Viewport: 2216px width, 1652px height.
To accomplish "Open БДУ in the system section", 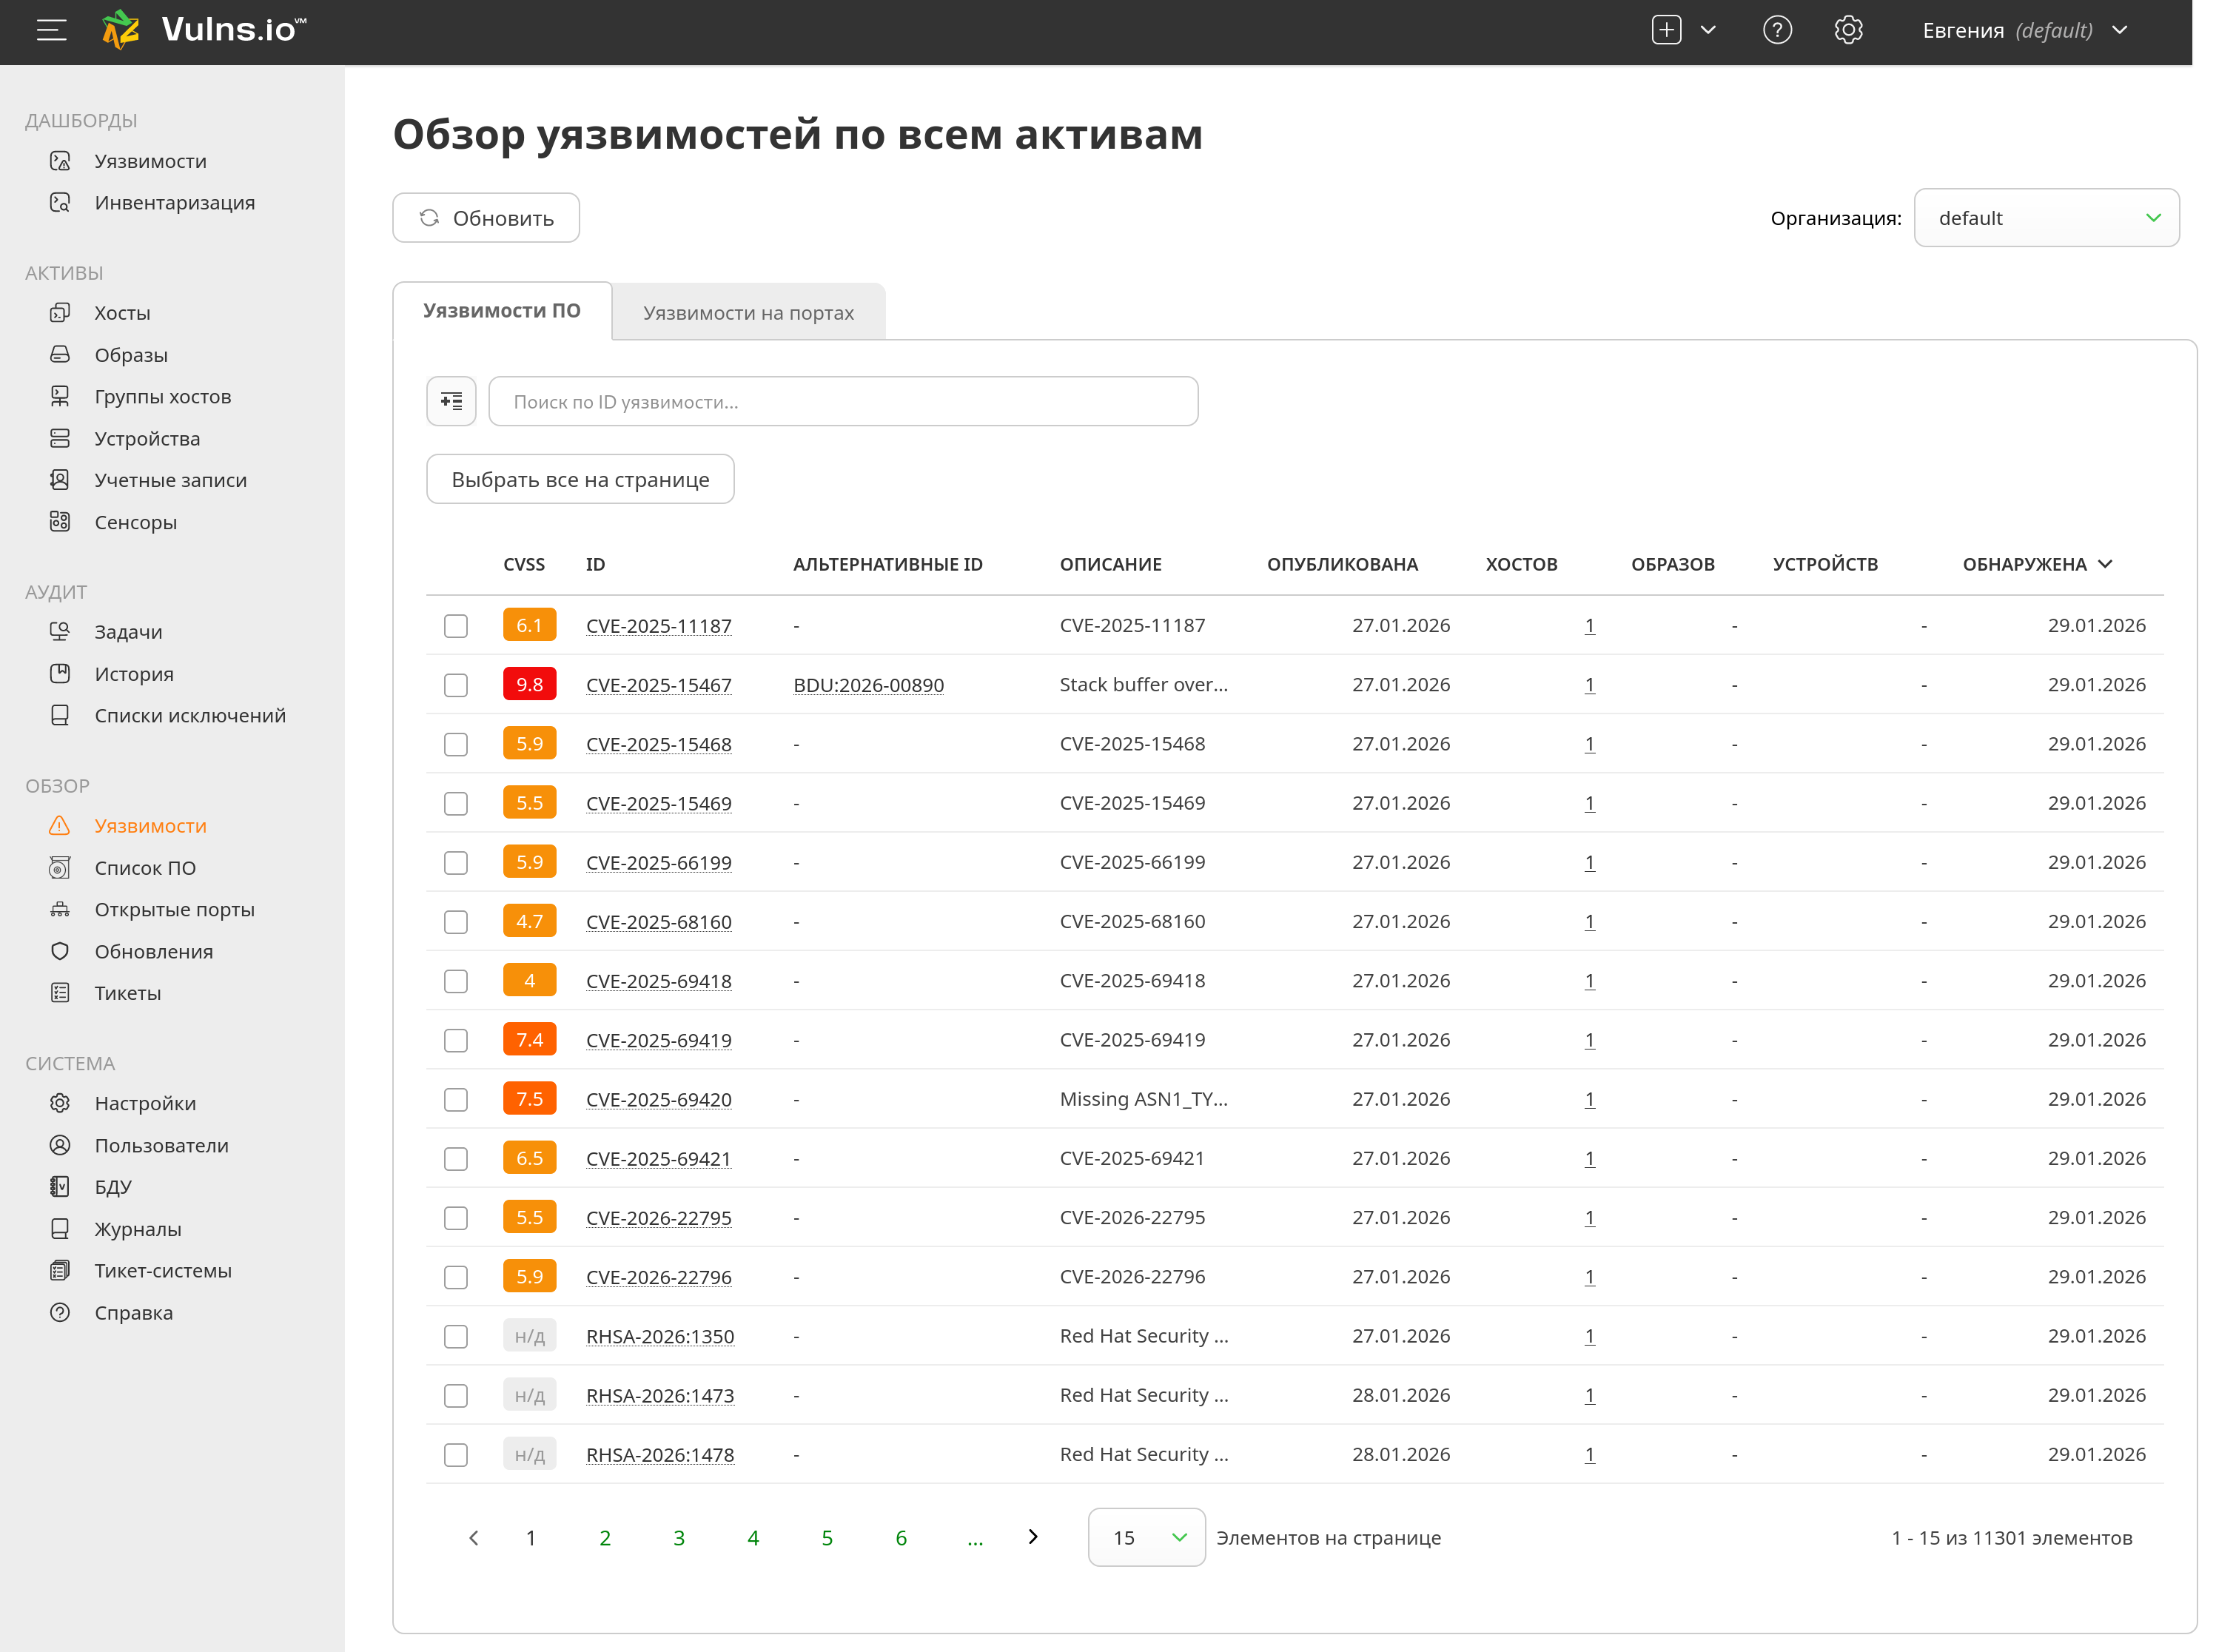I will (x=113, y=1186).
